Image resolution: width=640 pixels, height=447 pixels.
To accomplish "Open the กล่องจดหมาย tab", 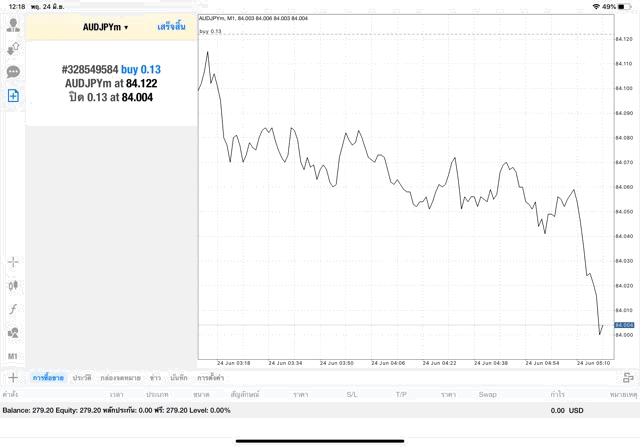I will (x=121, y=378).
